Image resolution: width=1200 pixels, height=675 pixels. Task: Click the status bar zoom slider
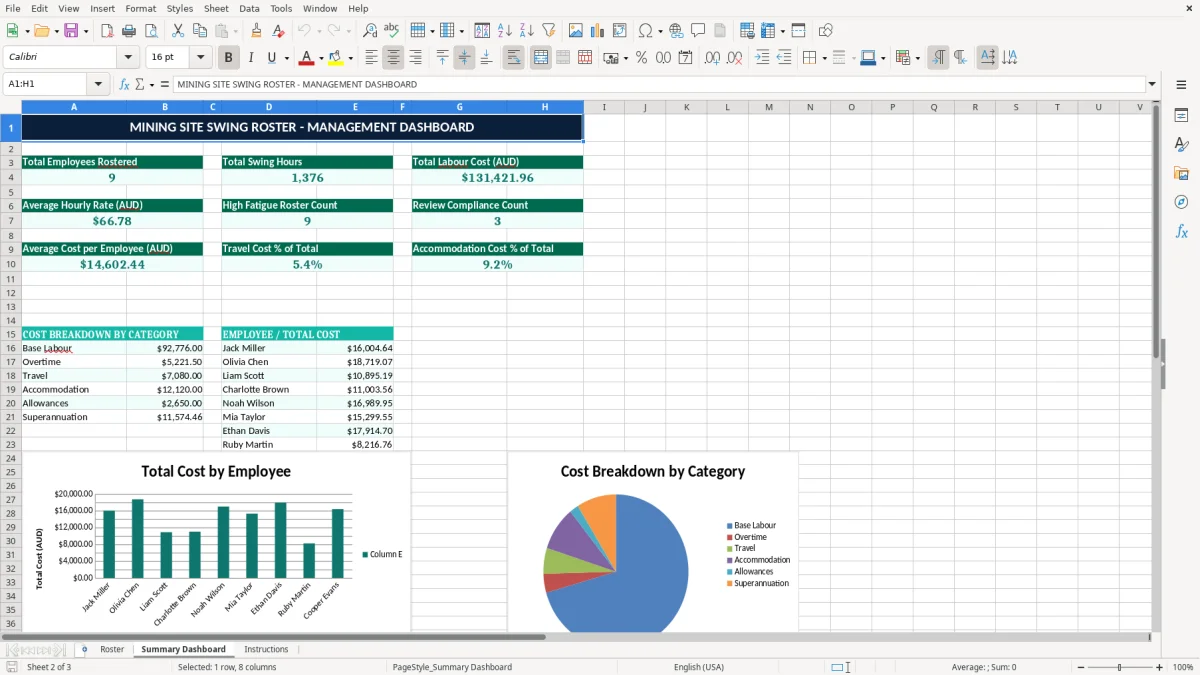pos(1120,667)
